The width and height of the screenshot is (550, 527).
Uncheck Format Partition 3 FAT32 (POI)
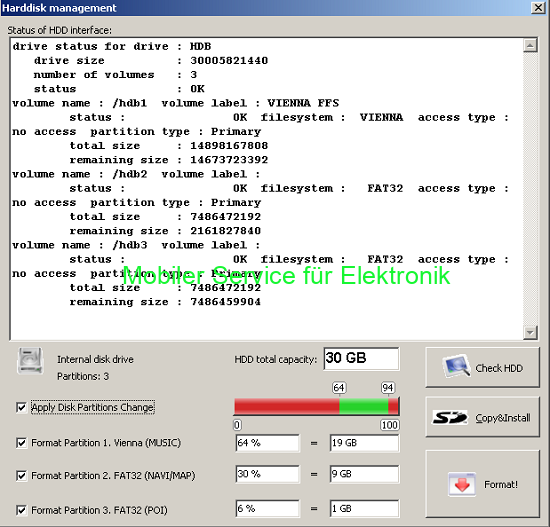(x=21, y=510)
